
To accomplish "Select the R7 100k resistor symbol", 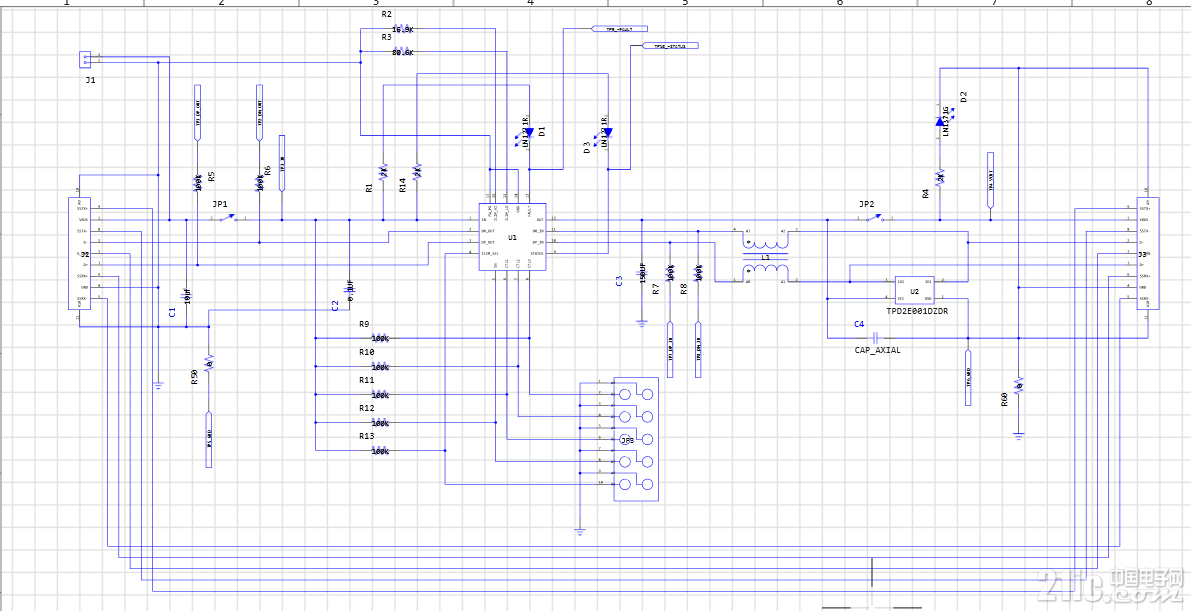I will coord(670,271).
